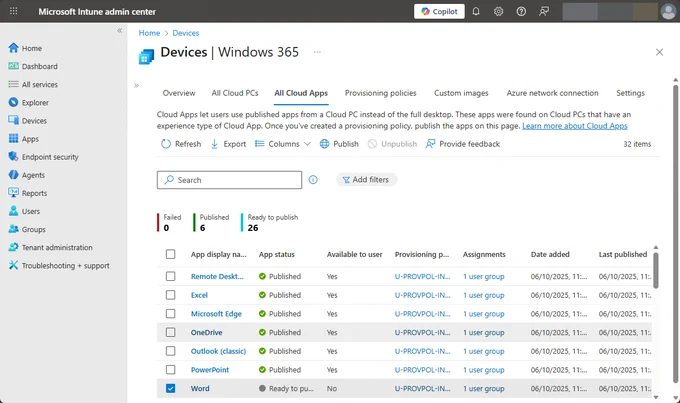The width and height of the screenshot is (680, 403).
Task: Expand the collapsed resource menu chevrons
Action: coord(137,85)
